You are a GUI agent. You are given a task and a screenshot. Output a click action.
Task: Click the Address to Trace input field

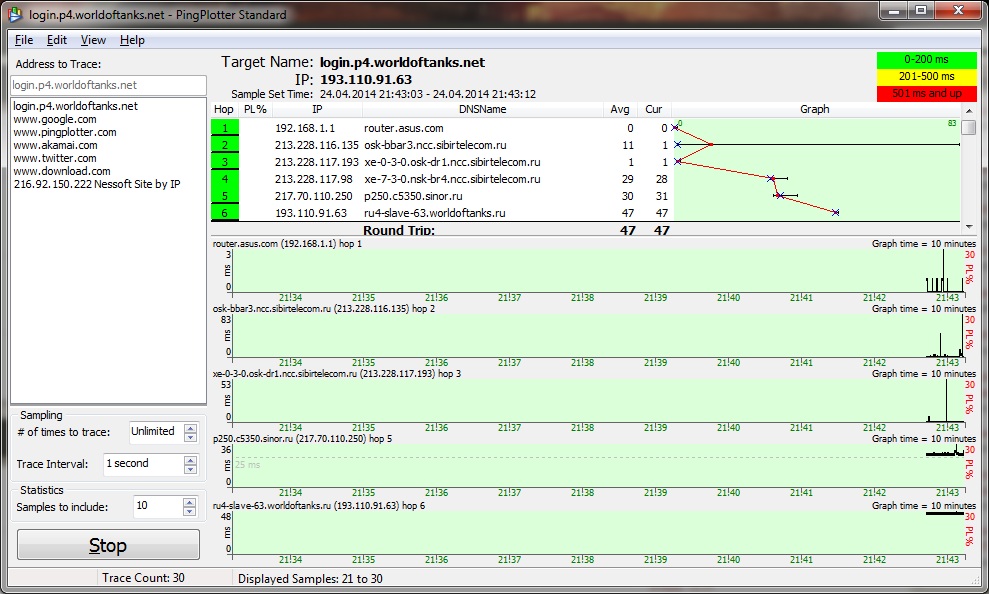pyautogui.click(x=108, y=85)
